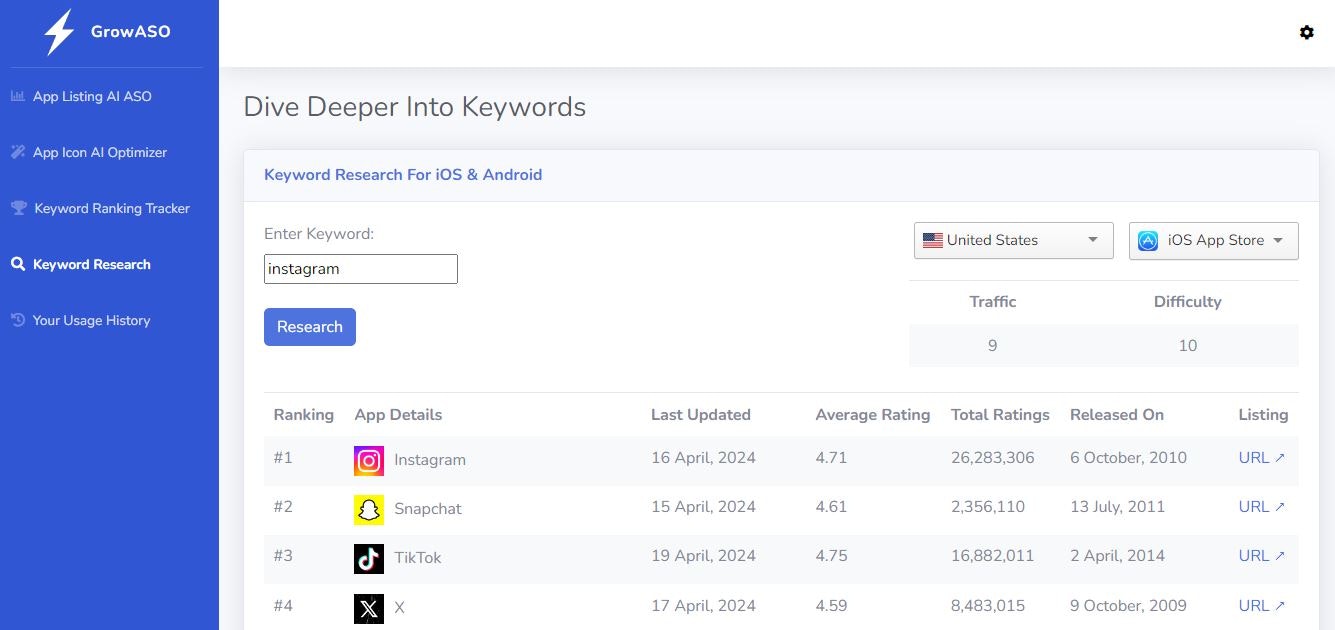Go to App Icon AI Optimizer
1335x630 pixels.
(100, 152)
